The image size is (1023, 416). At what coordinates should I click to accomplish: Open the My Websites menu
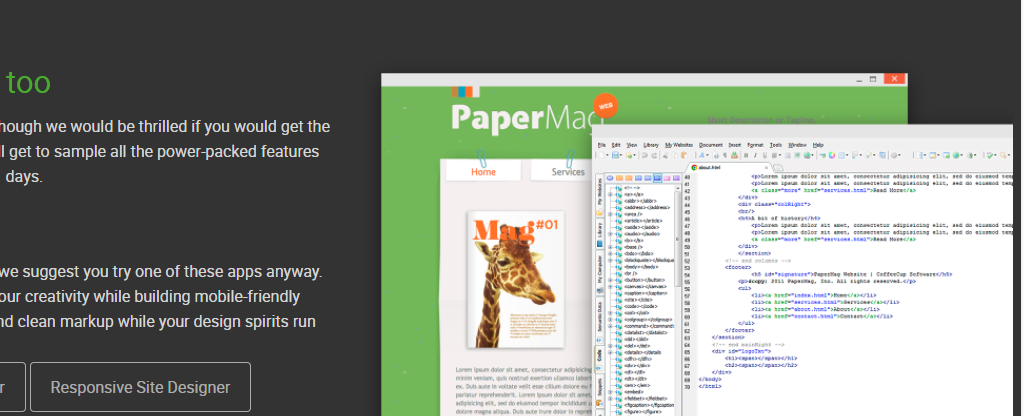point(679,145)
